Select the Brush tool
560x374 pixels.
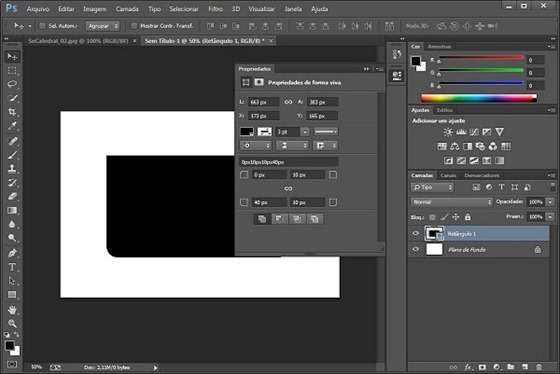[12, 154]
